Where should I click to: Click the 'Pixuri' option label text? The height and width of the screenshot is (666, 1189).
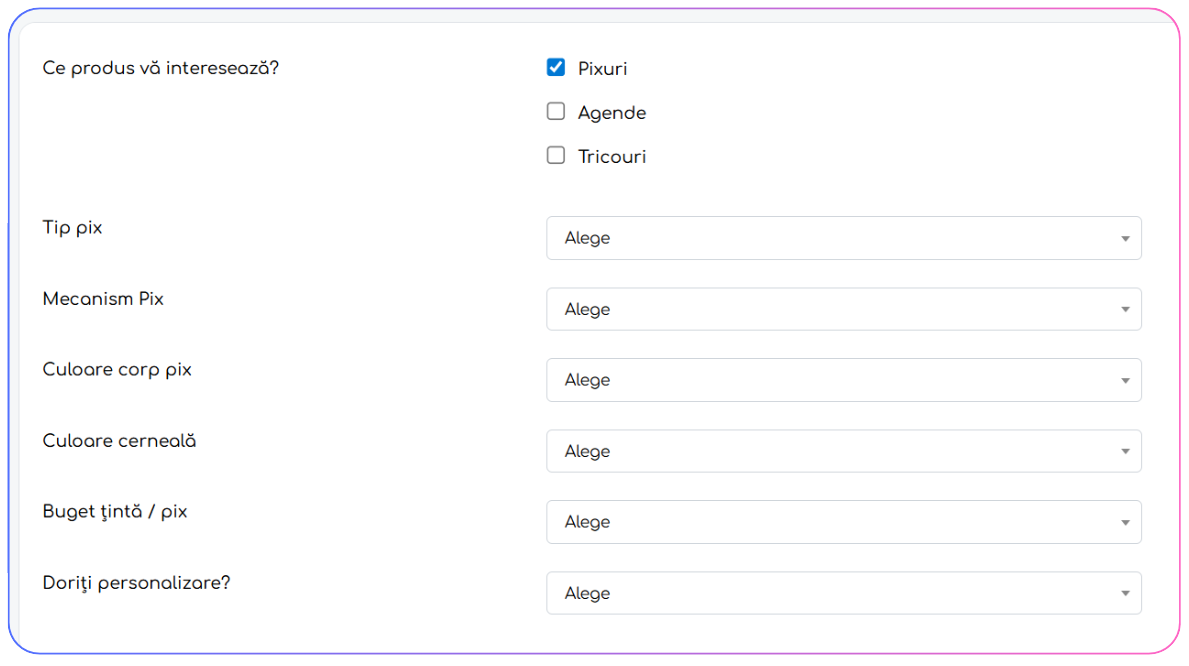[x=603, y=69]
